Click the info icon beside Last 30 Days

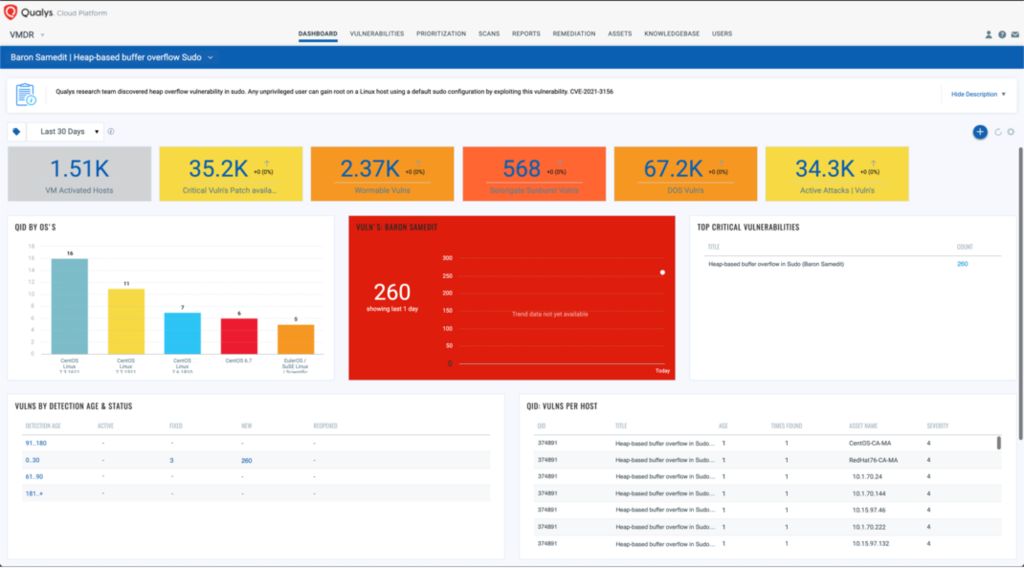point(111,131)
